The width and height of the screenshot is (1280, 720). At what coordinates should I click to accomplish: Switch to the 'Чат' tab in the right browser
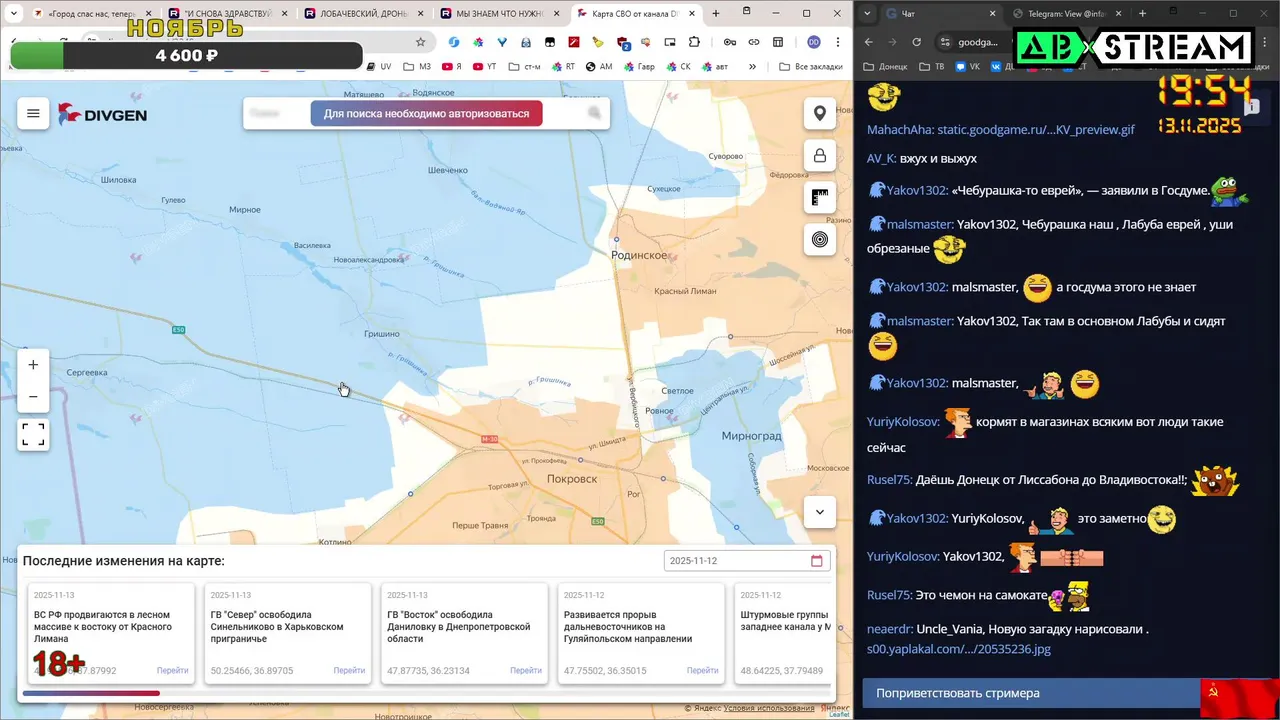pos(940,14)
